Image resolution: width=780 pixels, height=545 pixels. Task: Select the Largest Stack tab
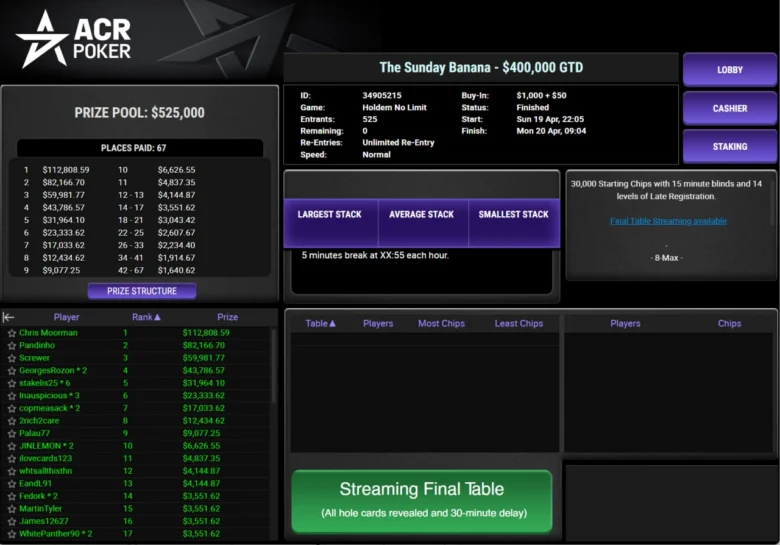tap(329, 214)
